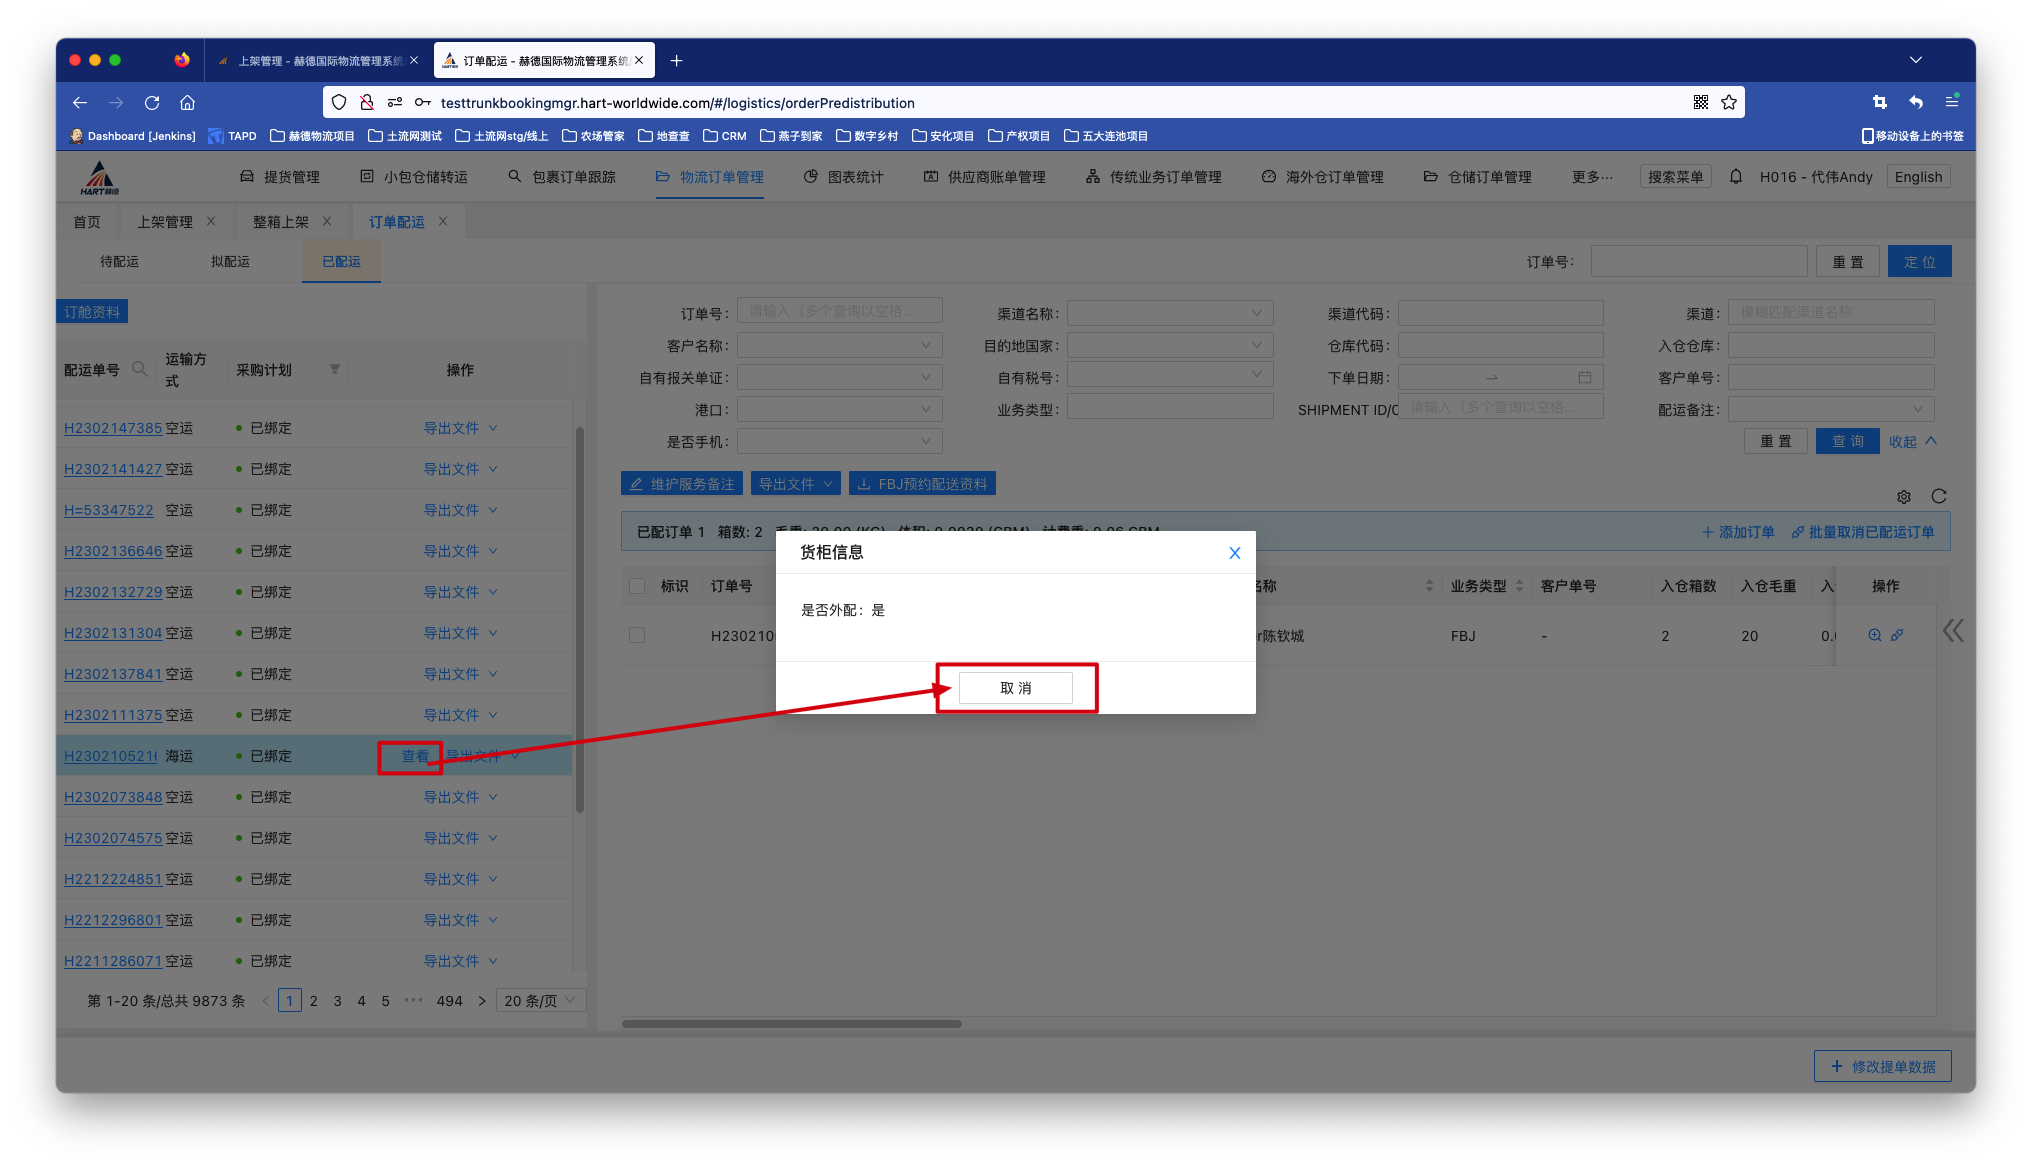Click the magnifier view icon in order row
2032x1167 pixels.
[x=1874, y=635]
